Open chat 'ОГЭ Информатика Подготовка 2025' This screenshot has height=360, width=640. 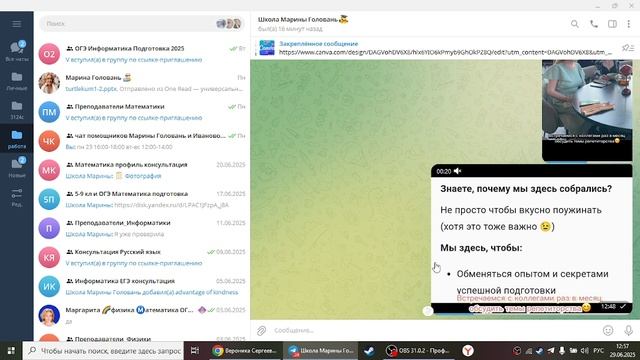tap(142, 54)
